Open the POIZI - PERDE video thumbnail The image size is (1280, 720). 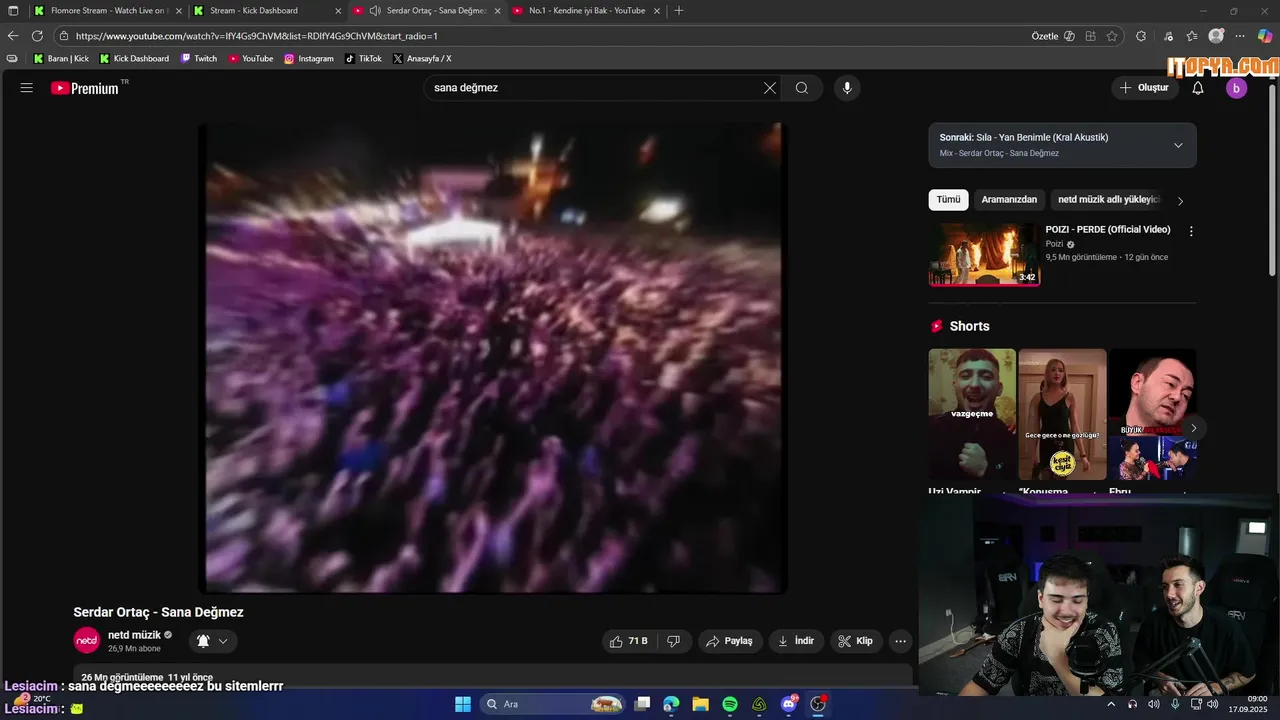(x=984, y=254)
